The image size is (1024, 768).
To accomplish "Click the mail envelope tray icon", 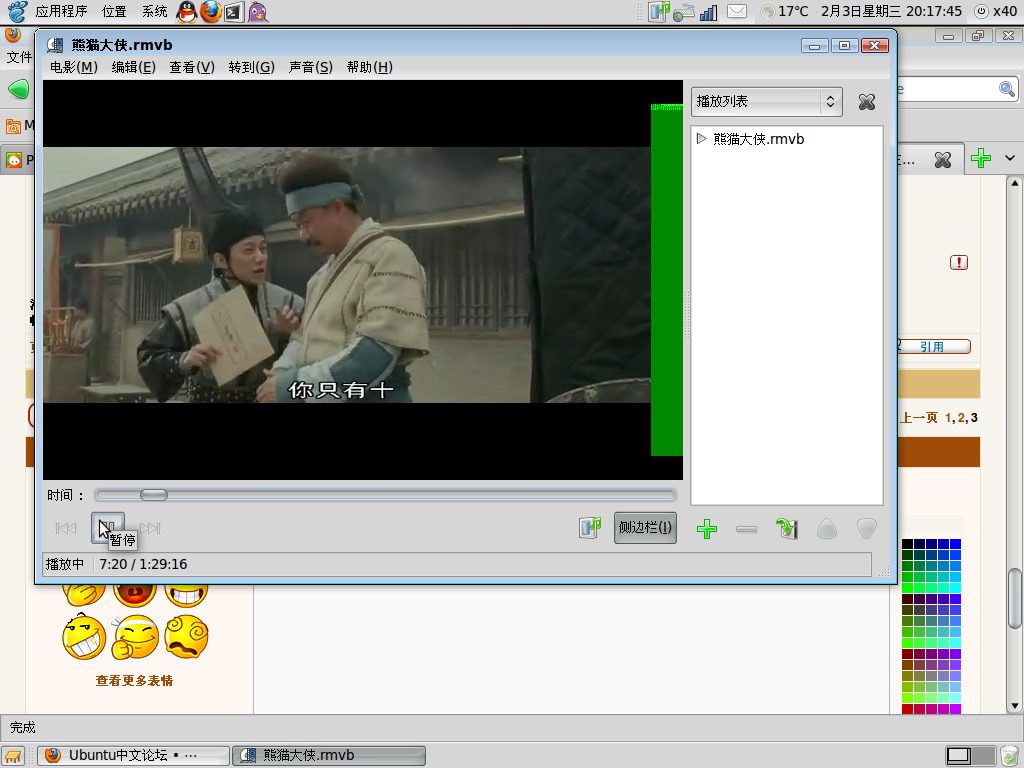I will (x=737, y=11).
